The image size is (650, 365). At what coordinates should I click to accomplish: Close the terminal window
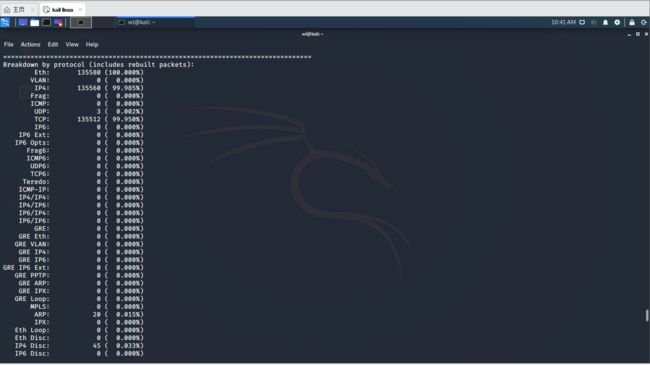coord(646,34)
